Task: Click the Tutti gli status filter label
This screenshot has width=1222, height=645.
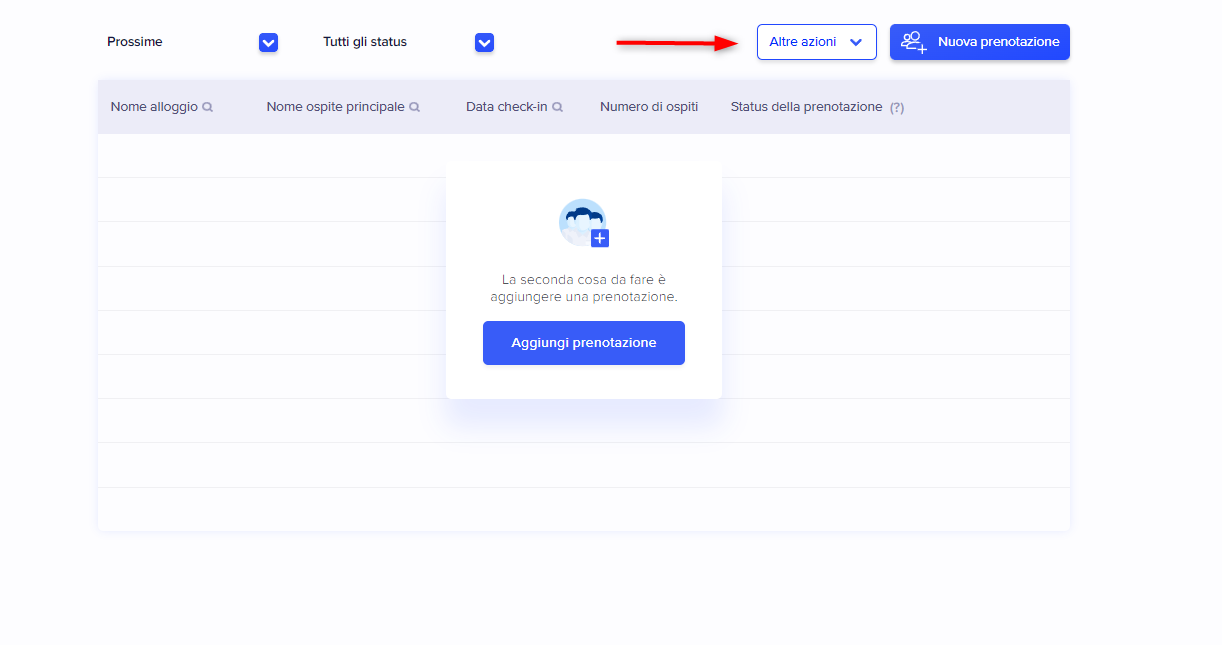Action: (365, 42)
